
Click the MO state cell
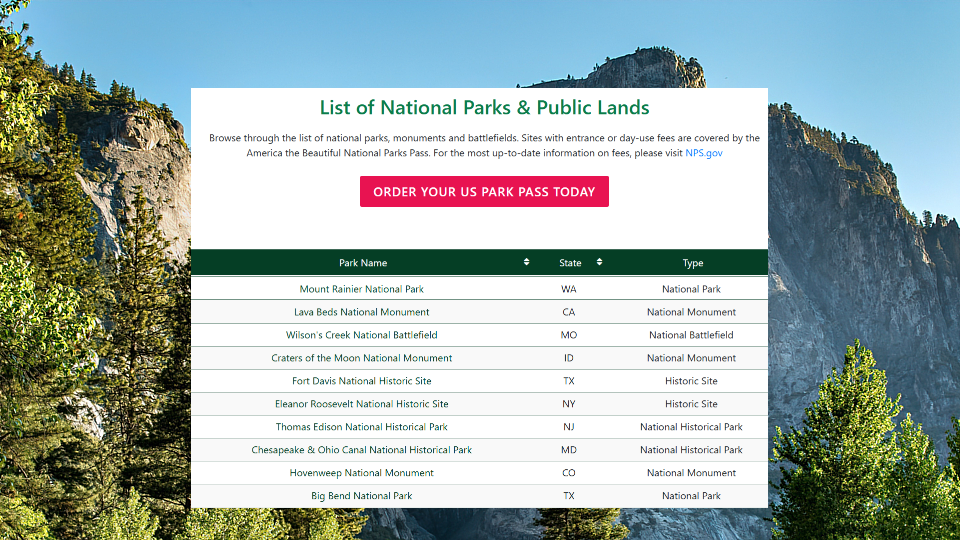click(569, 335)
